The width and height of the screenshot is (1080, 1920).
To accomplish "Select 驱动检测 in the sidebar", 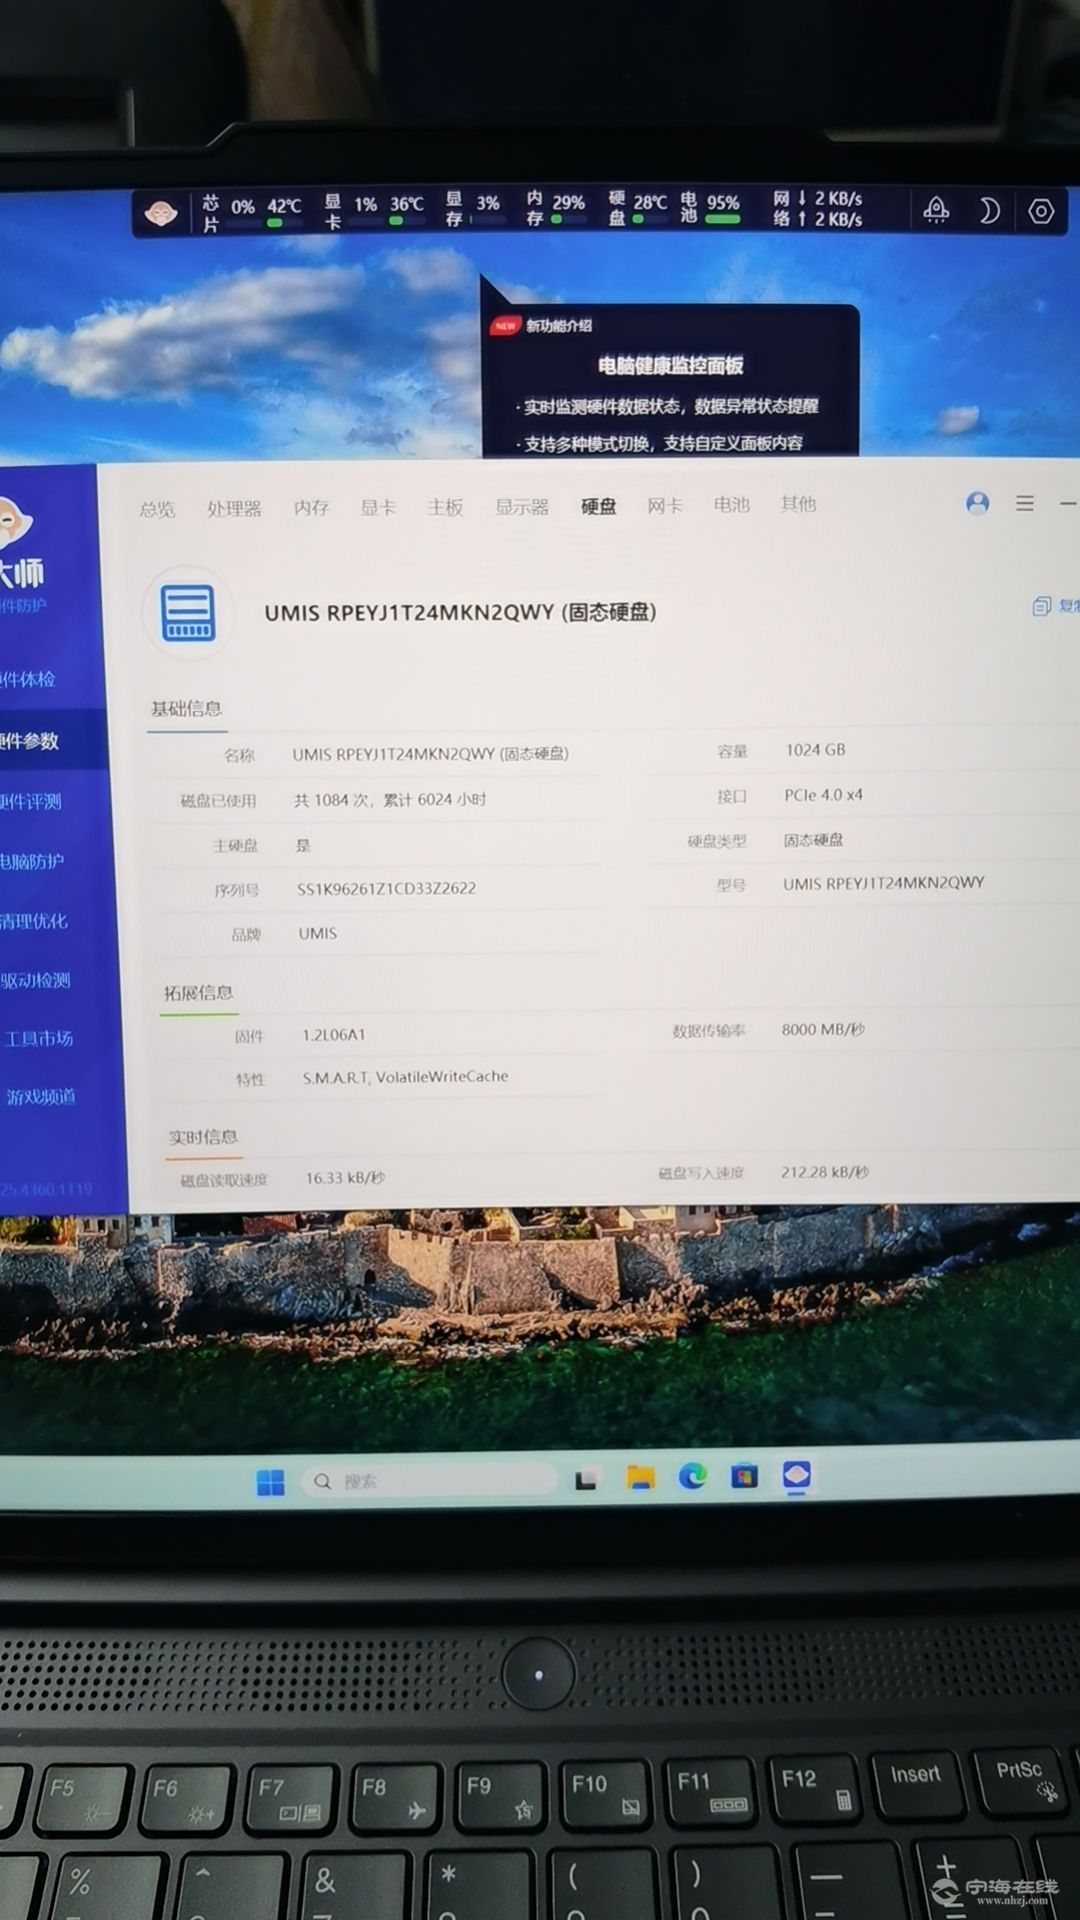I will [x=36, y=980].
